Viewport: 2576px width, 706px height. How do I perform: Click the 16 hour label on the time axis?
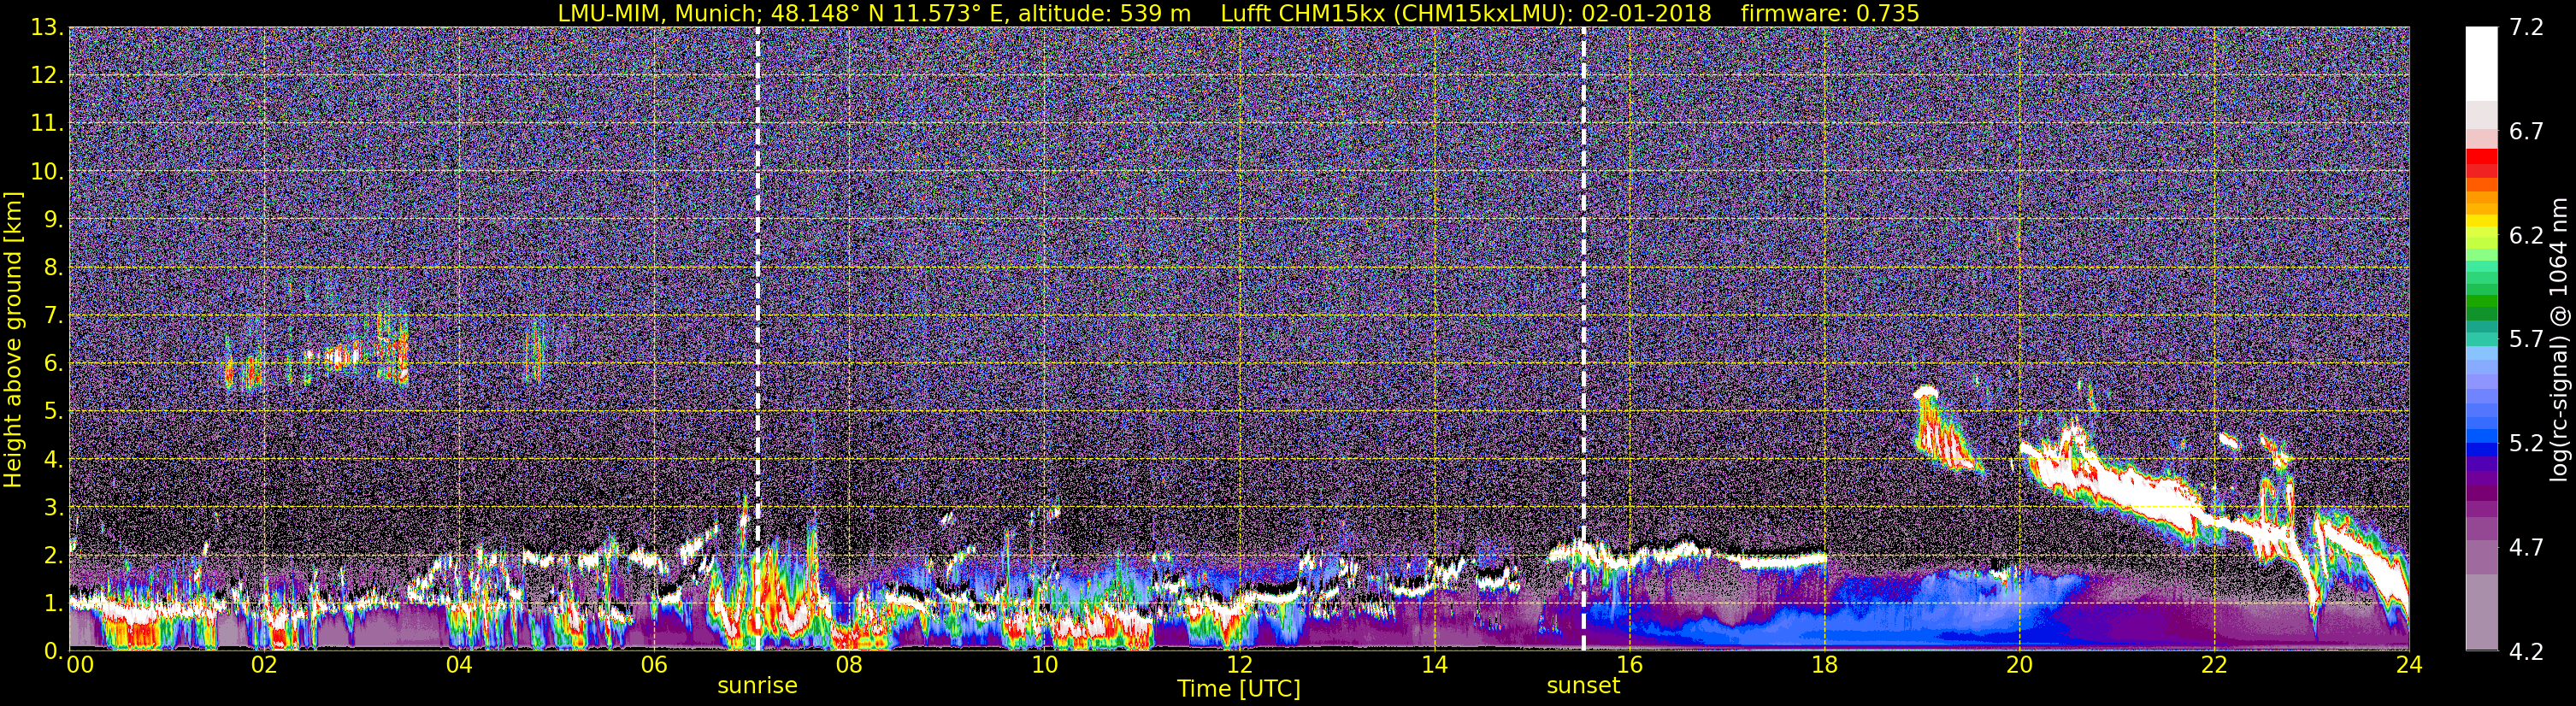click(1629, 665)
